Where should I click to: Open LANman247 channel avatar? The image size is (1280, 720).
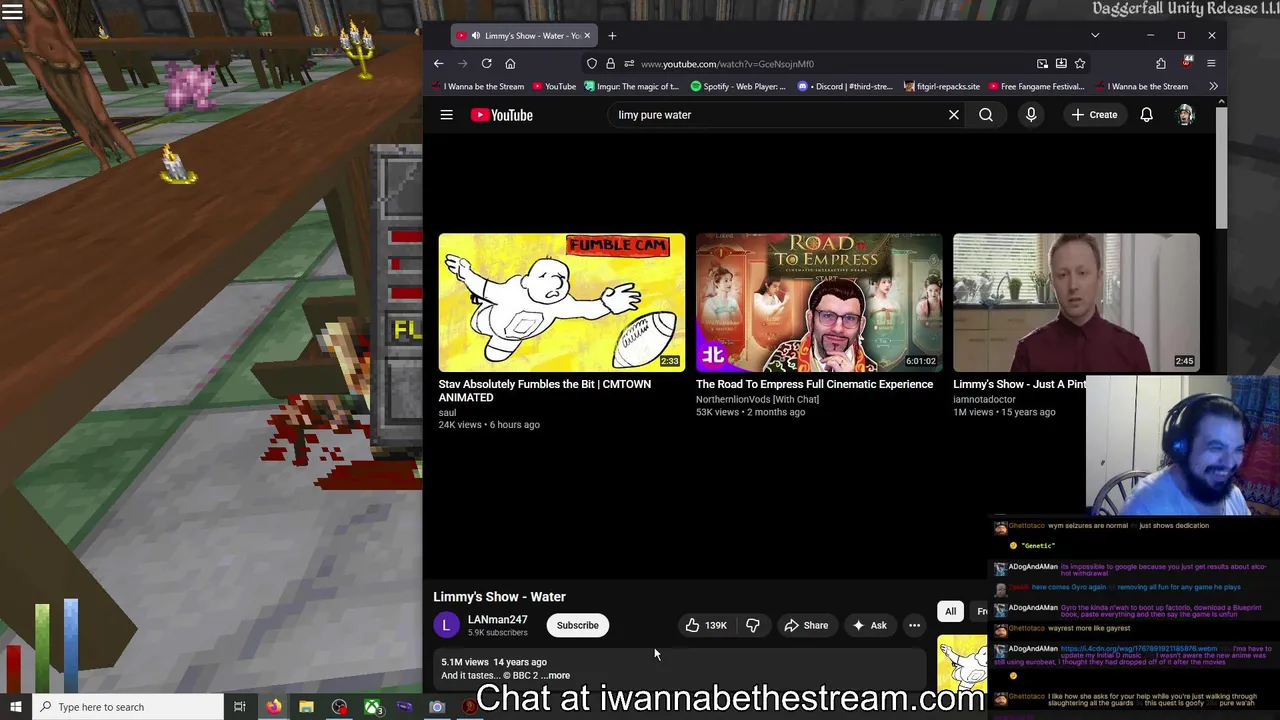click(x=446, y=626)
